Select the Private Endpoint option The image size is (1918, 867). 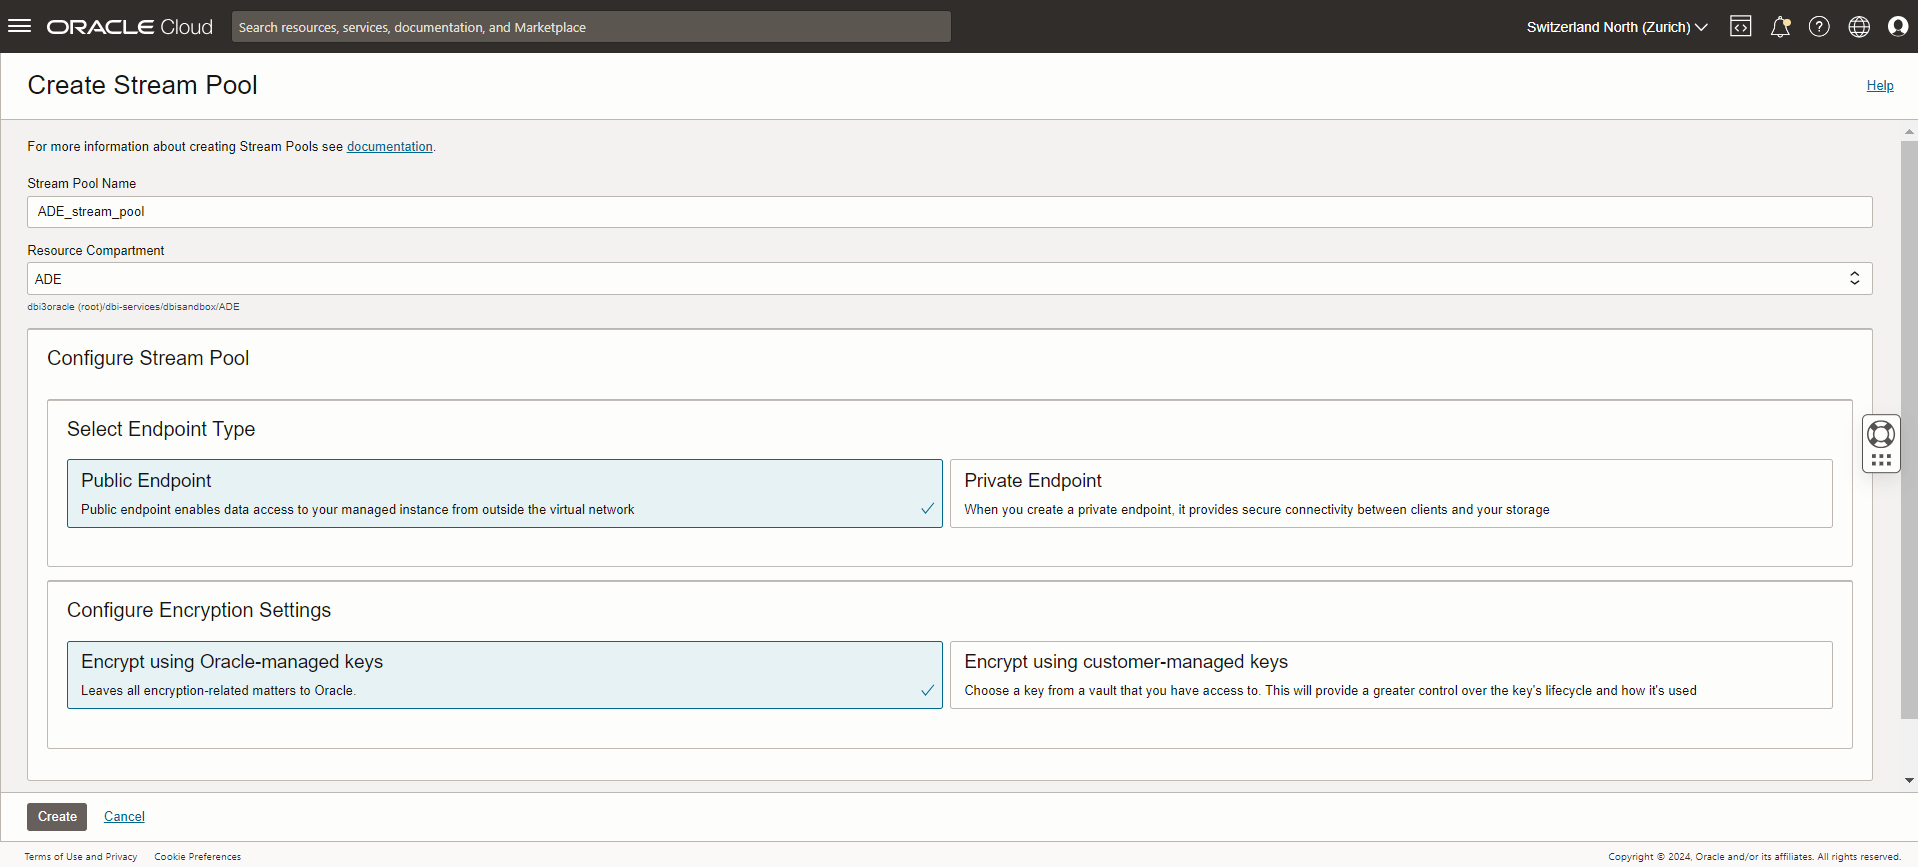[x=1390, y=493]
